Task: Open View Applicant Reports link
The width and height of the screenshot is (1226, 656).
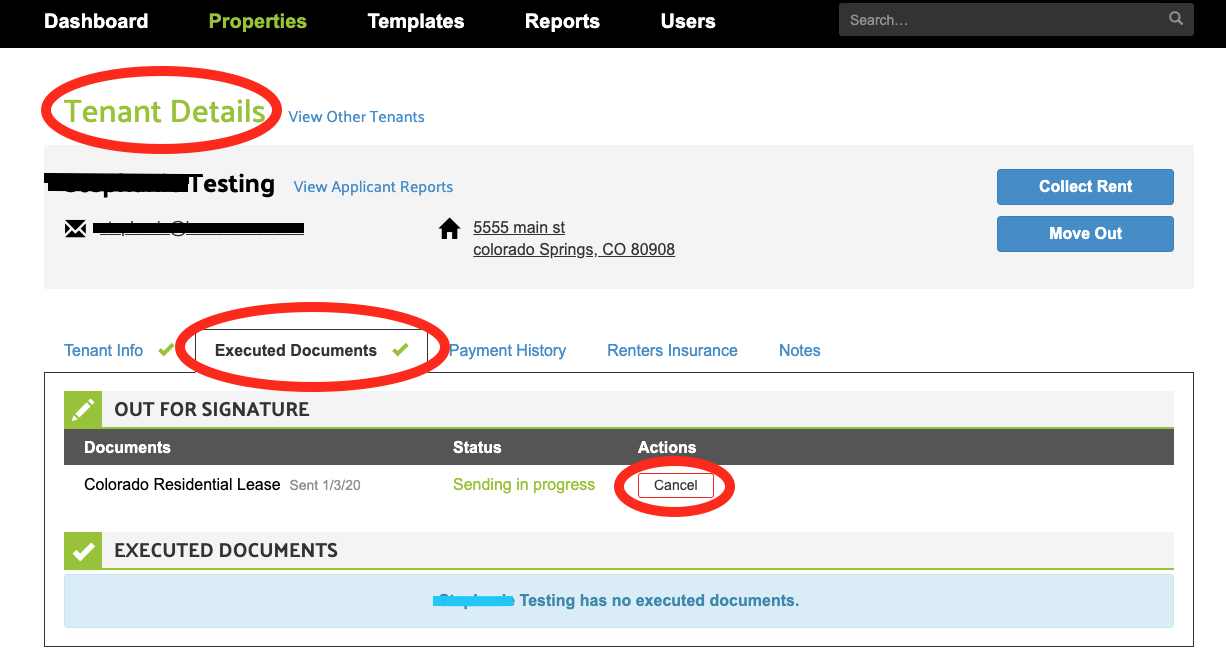Action: point(373,187)
